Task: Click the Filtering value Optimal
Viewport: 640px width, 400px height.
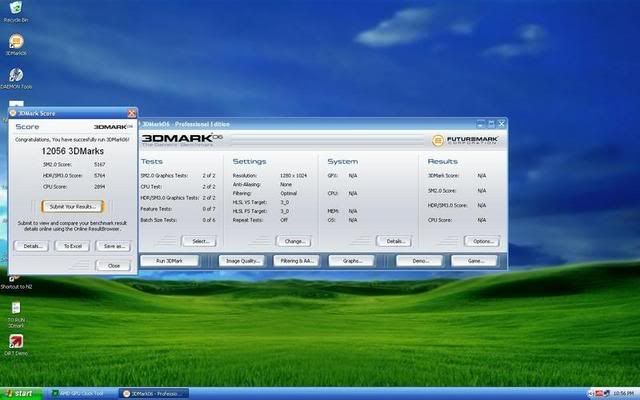Action: click(x=288, y=193)
